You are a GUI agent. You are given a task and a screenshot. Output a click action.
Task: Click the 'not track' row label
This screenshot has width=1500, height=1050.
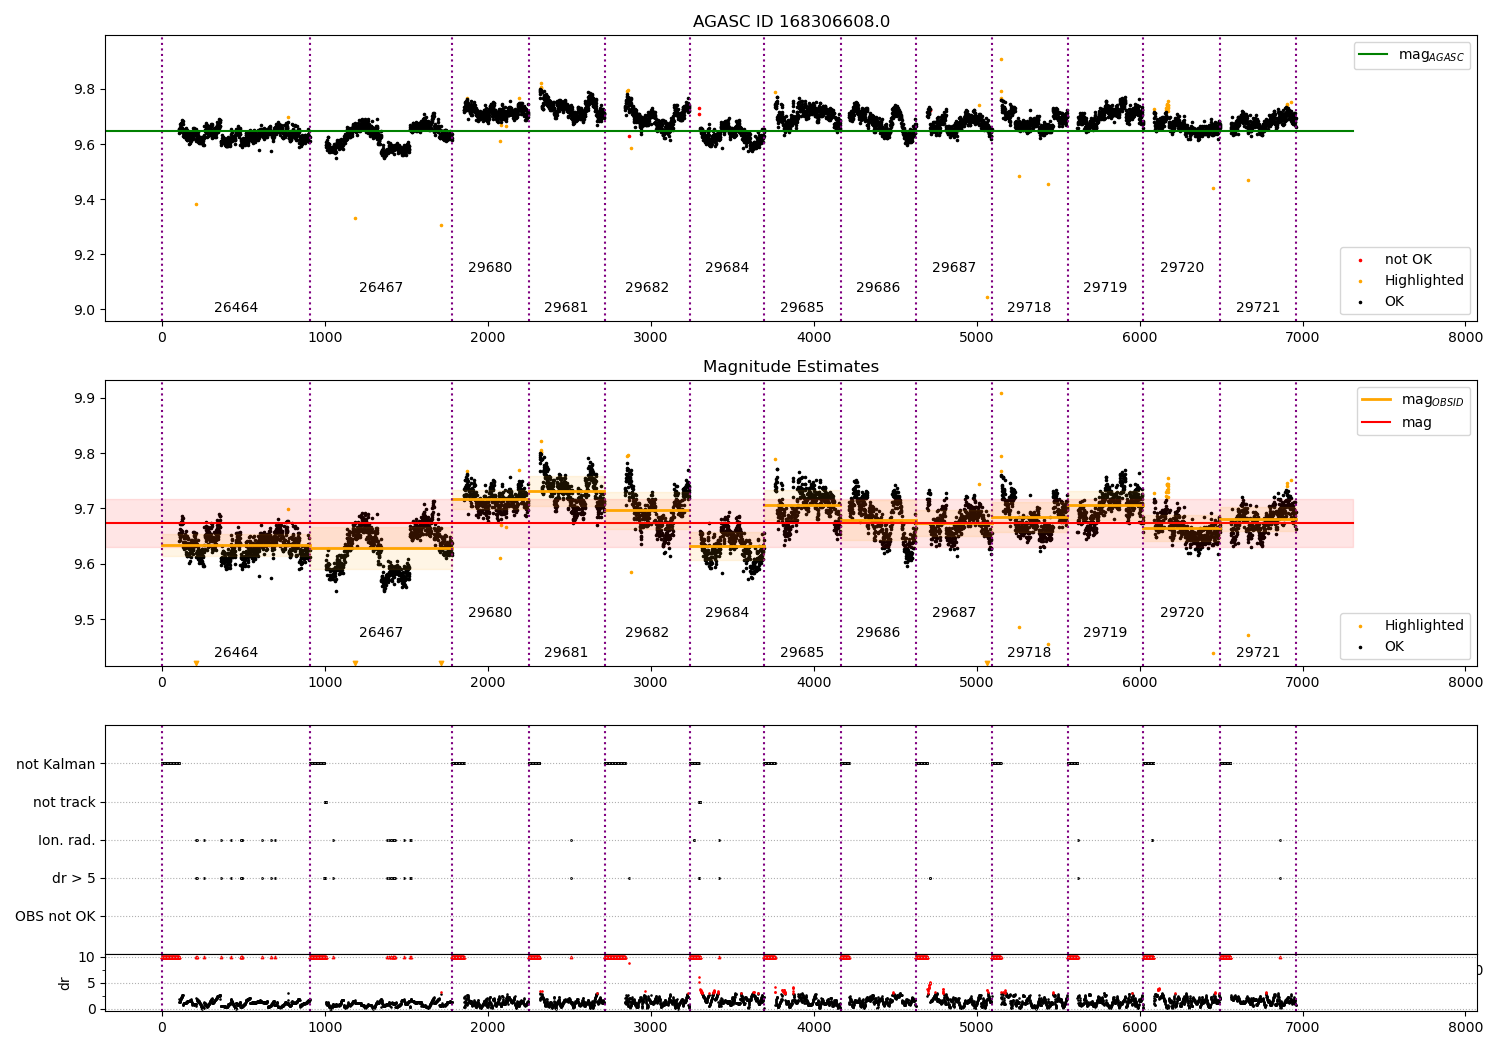(64, 802)
